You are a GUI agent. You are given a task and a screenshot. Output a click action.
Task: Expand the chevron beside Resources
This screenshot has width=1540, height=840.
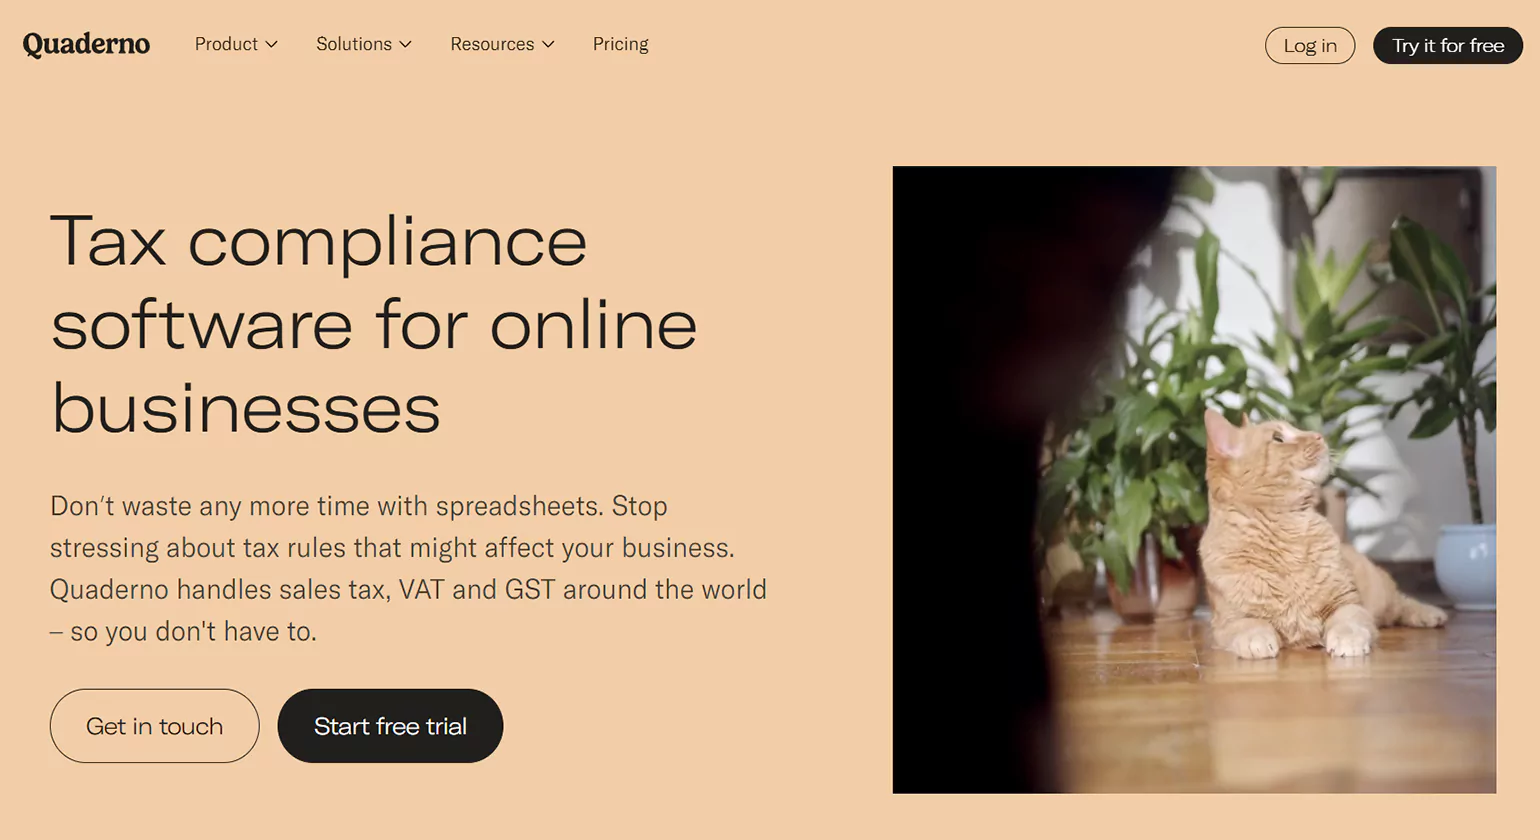point(548,45)
